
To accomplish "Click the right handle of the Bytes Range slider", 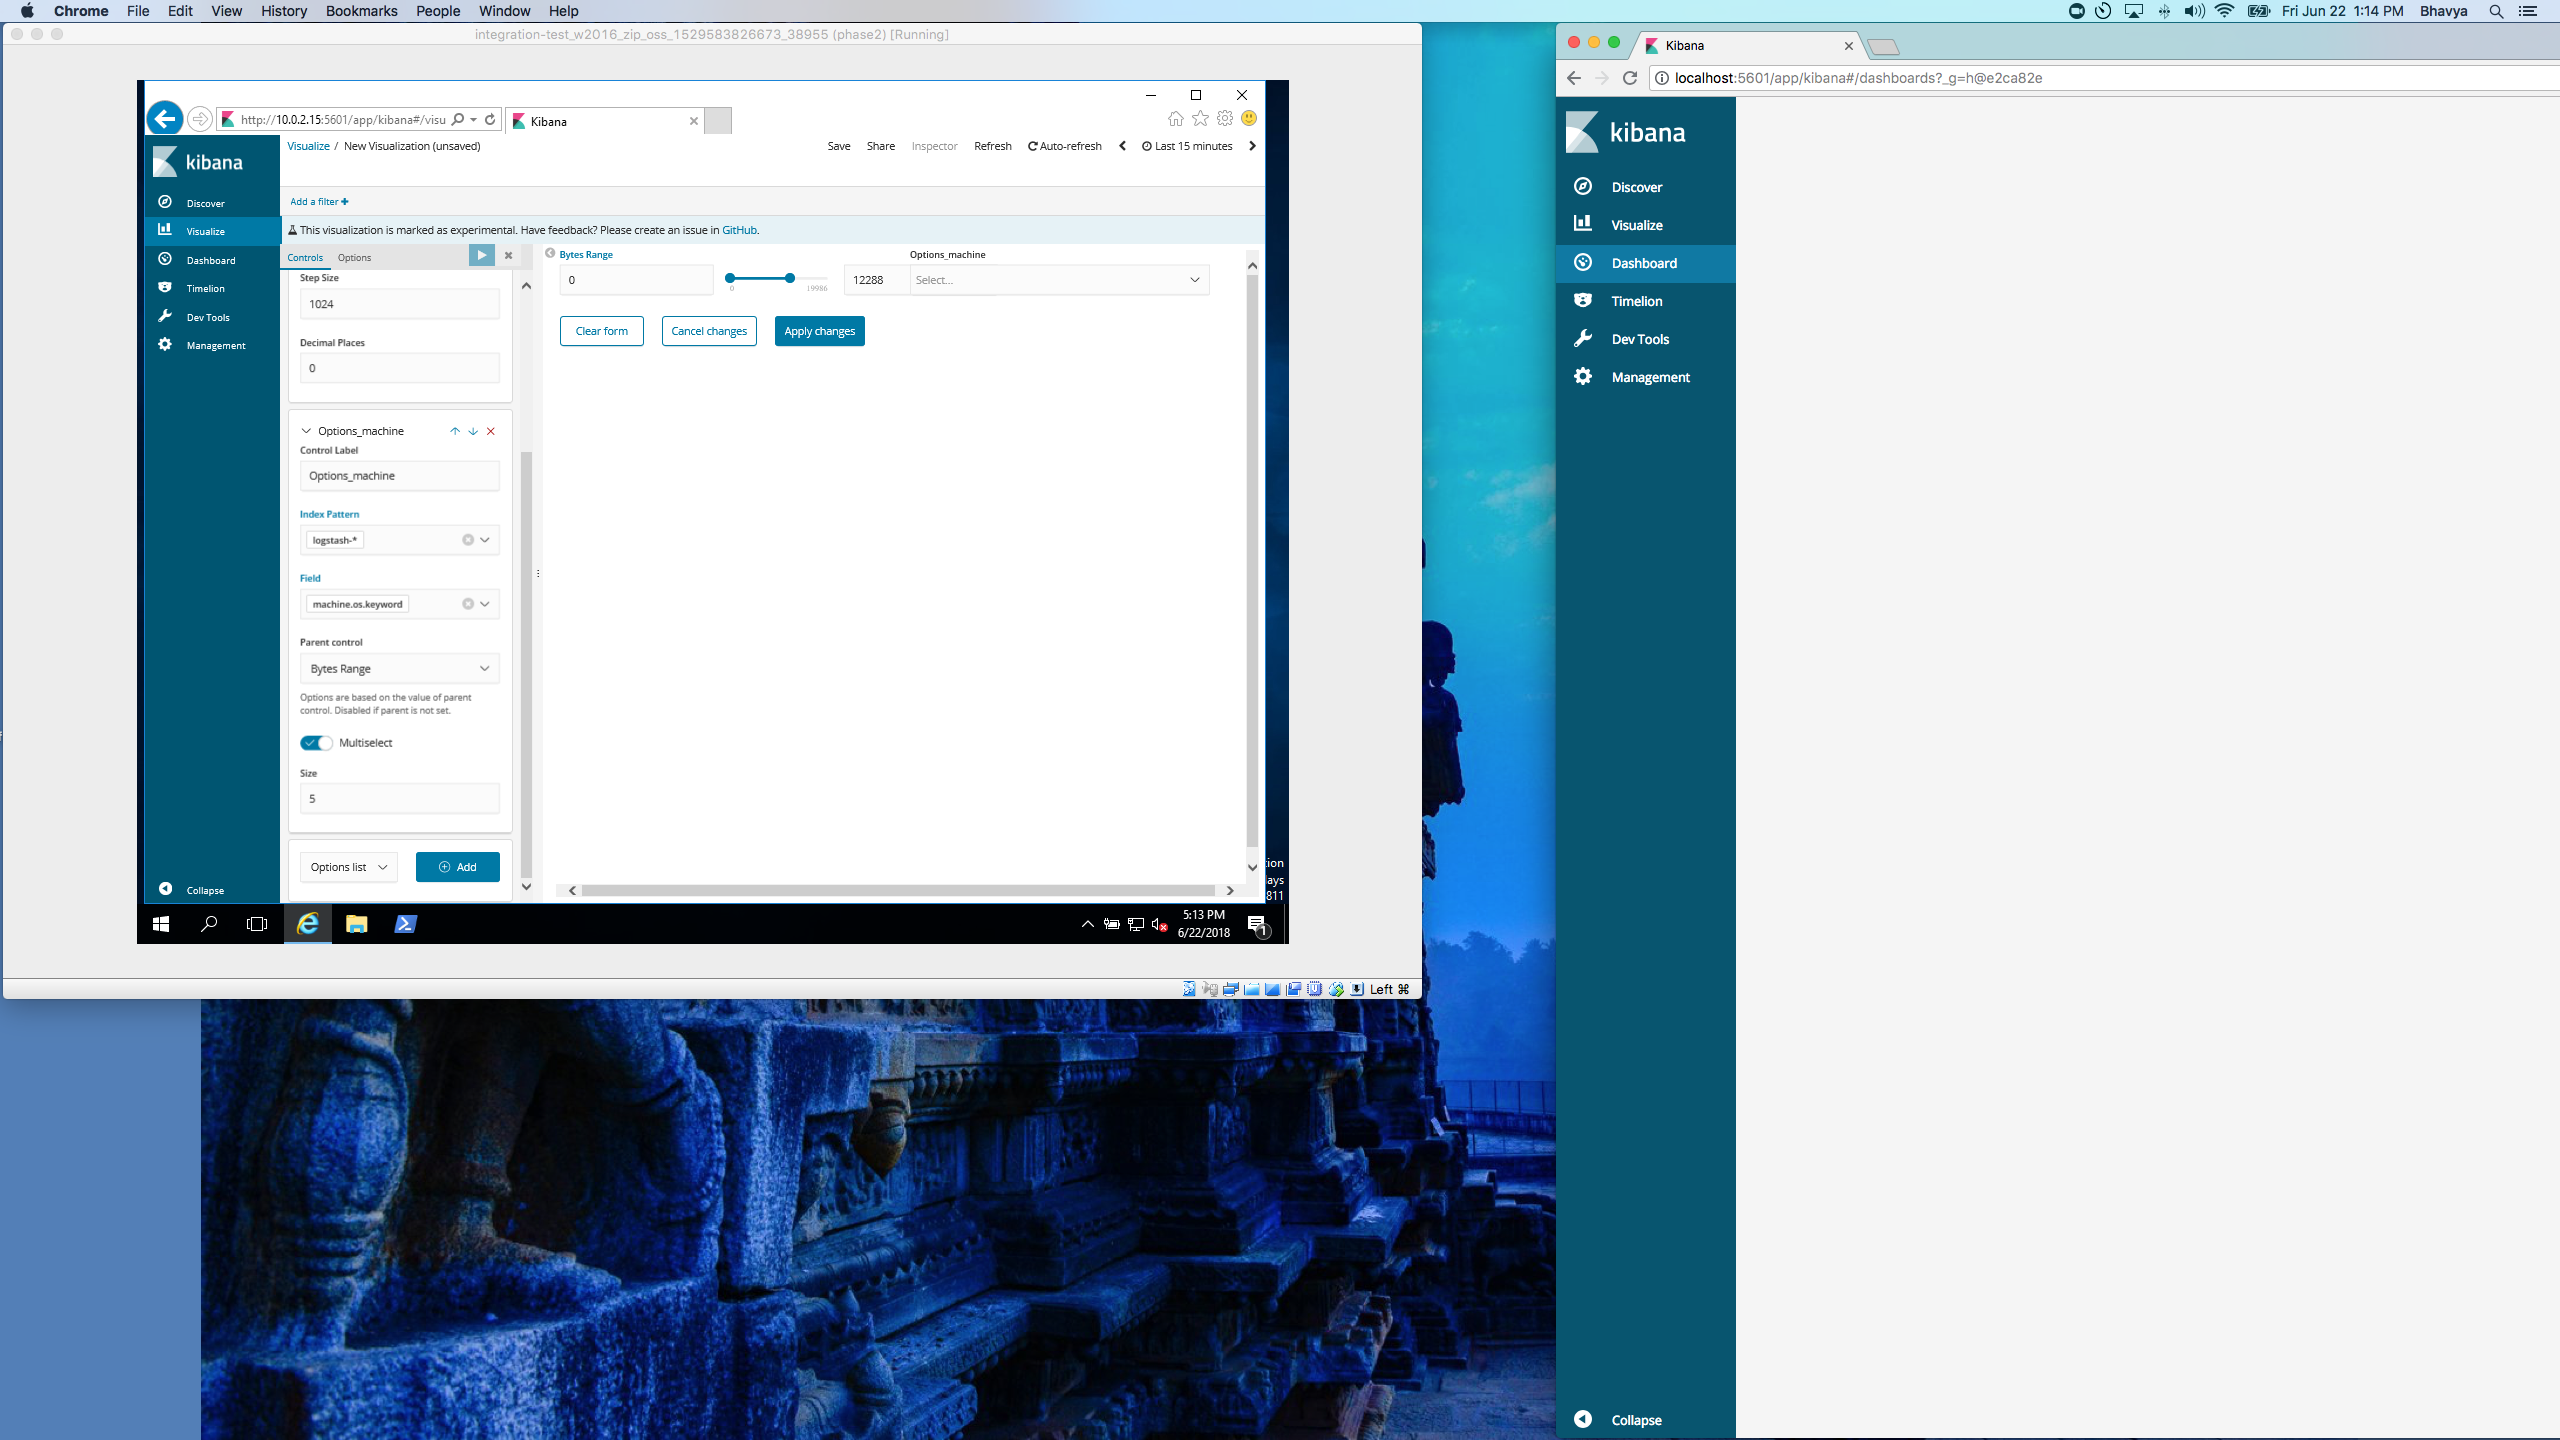I will 788,279.
